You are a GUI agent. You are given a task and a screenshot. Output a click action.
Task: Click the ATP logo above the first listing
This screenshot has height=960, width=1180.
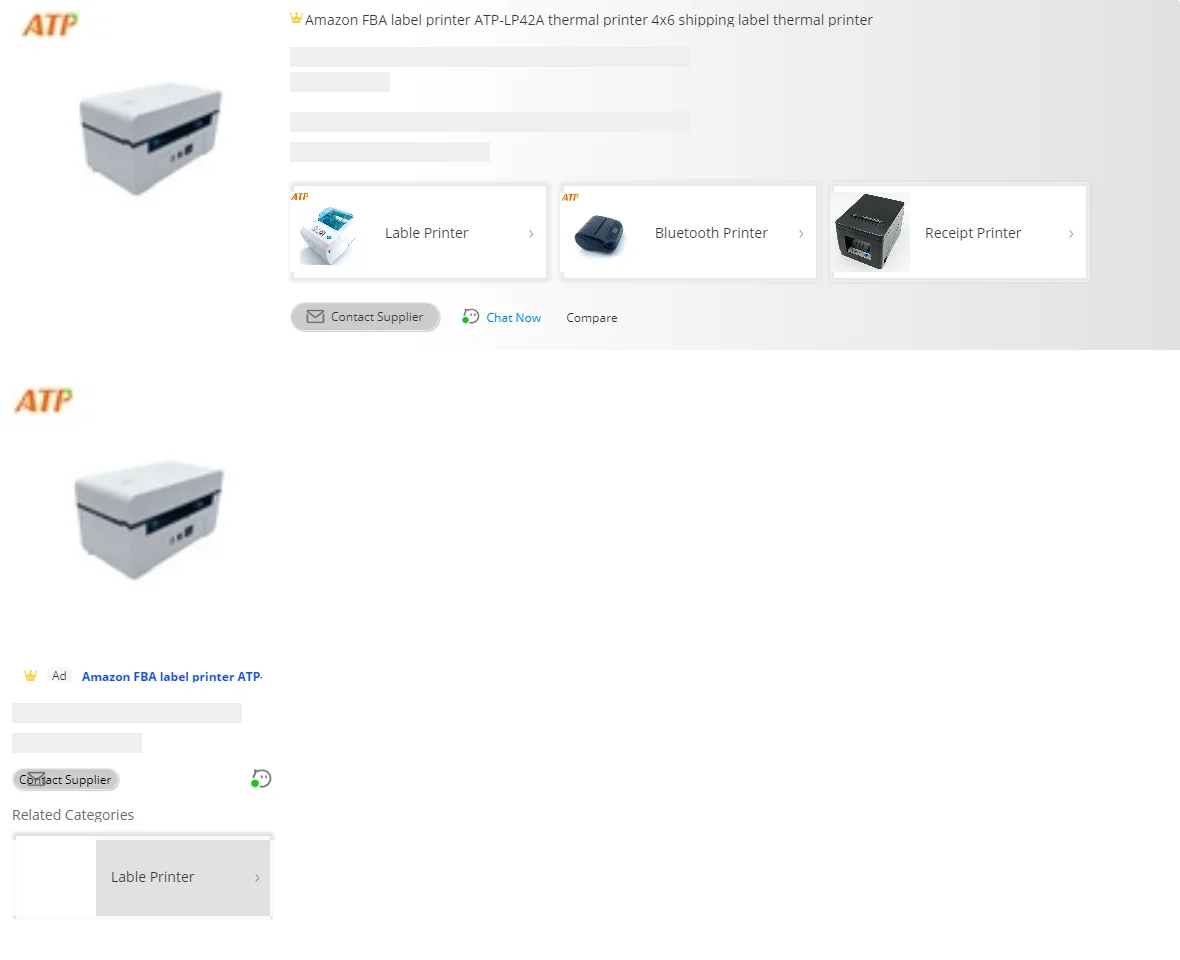coord(50,25)
